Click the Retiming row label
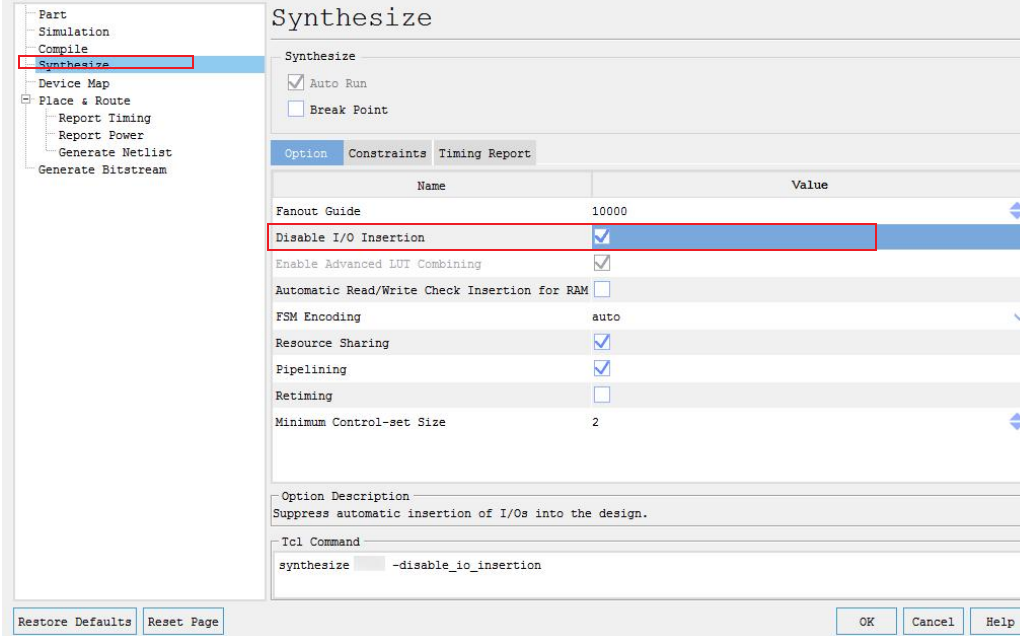 303,395
